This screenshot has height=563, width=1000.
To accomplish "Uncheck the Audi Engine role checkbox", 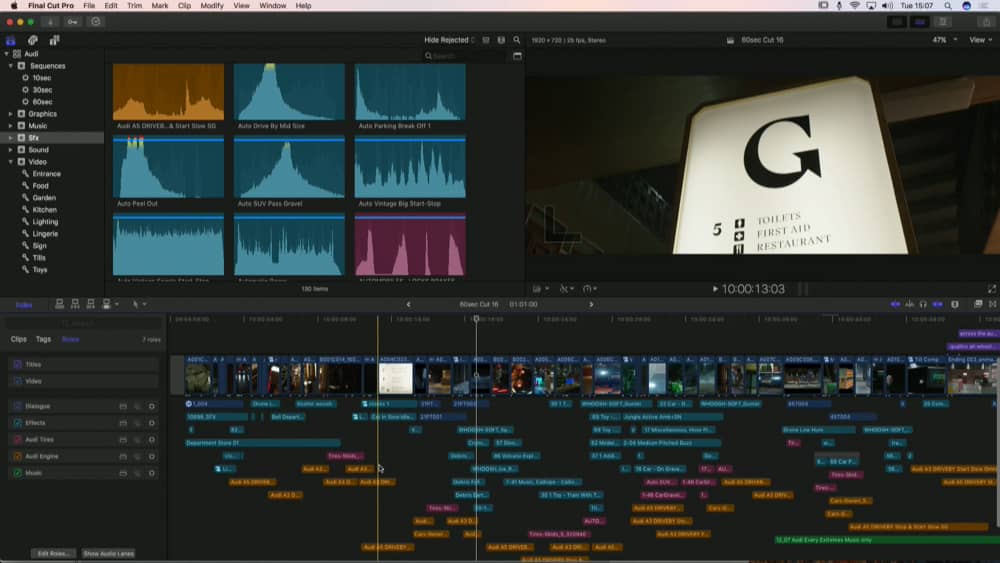I will tap(17, 457).
